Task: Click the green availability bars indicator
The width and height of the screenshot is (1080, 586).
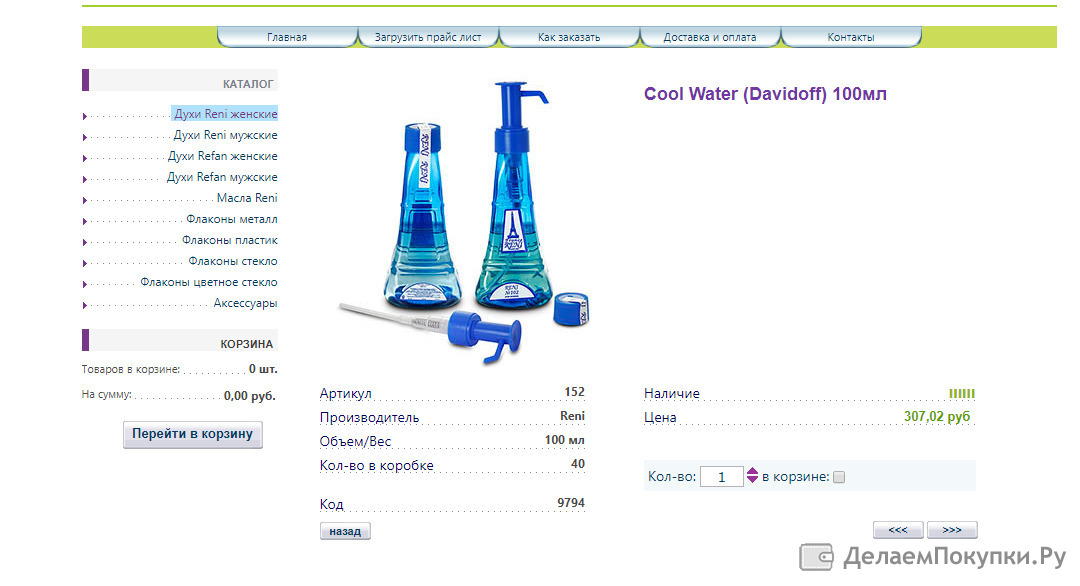Action: coord(962,394)
